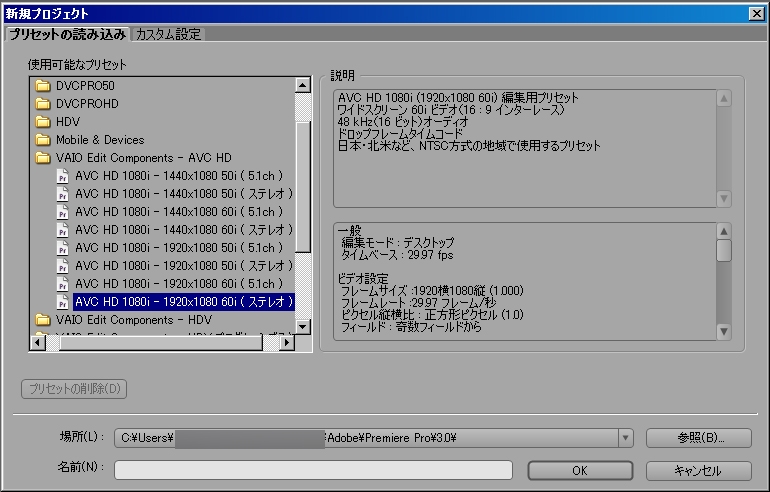
Task: Click preset icon for 1440x1080 50i ( ステレオ )
Action: click(x=62, y=194)
